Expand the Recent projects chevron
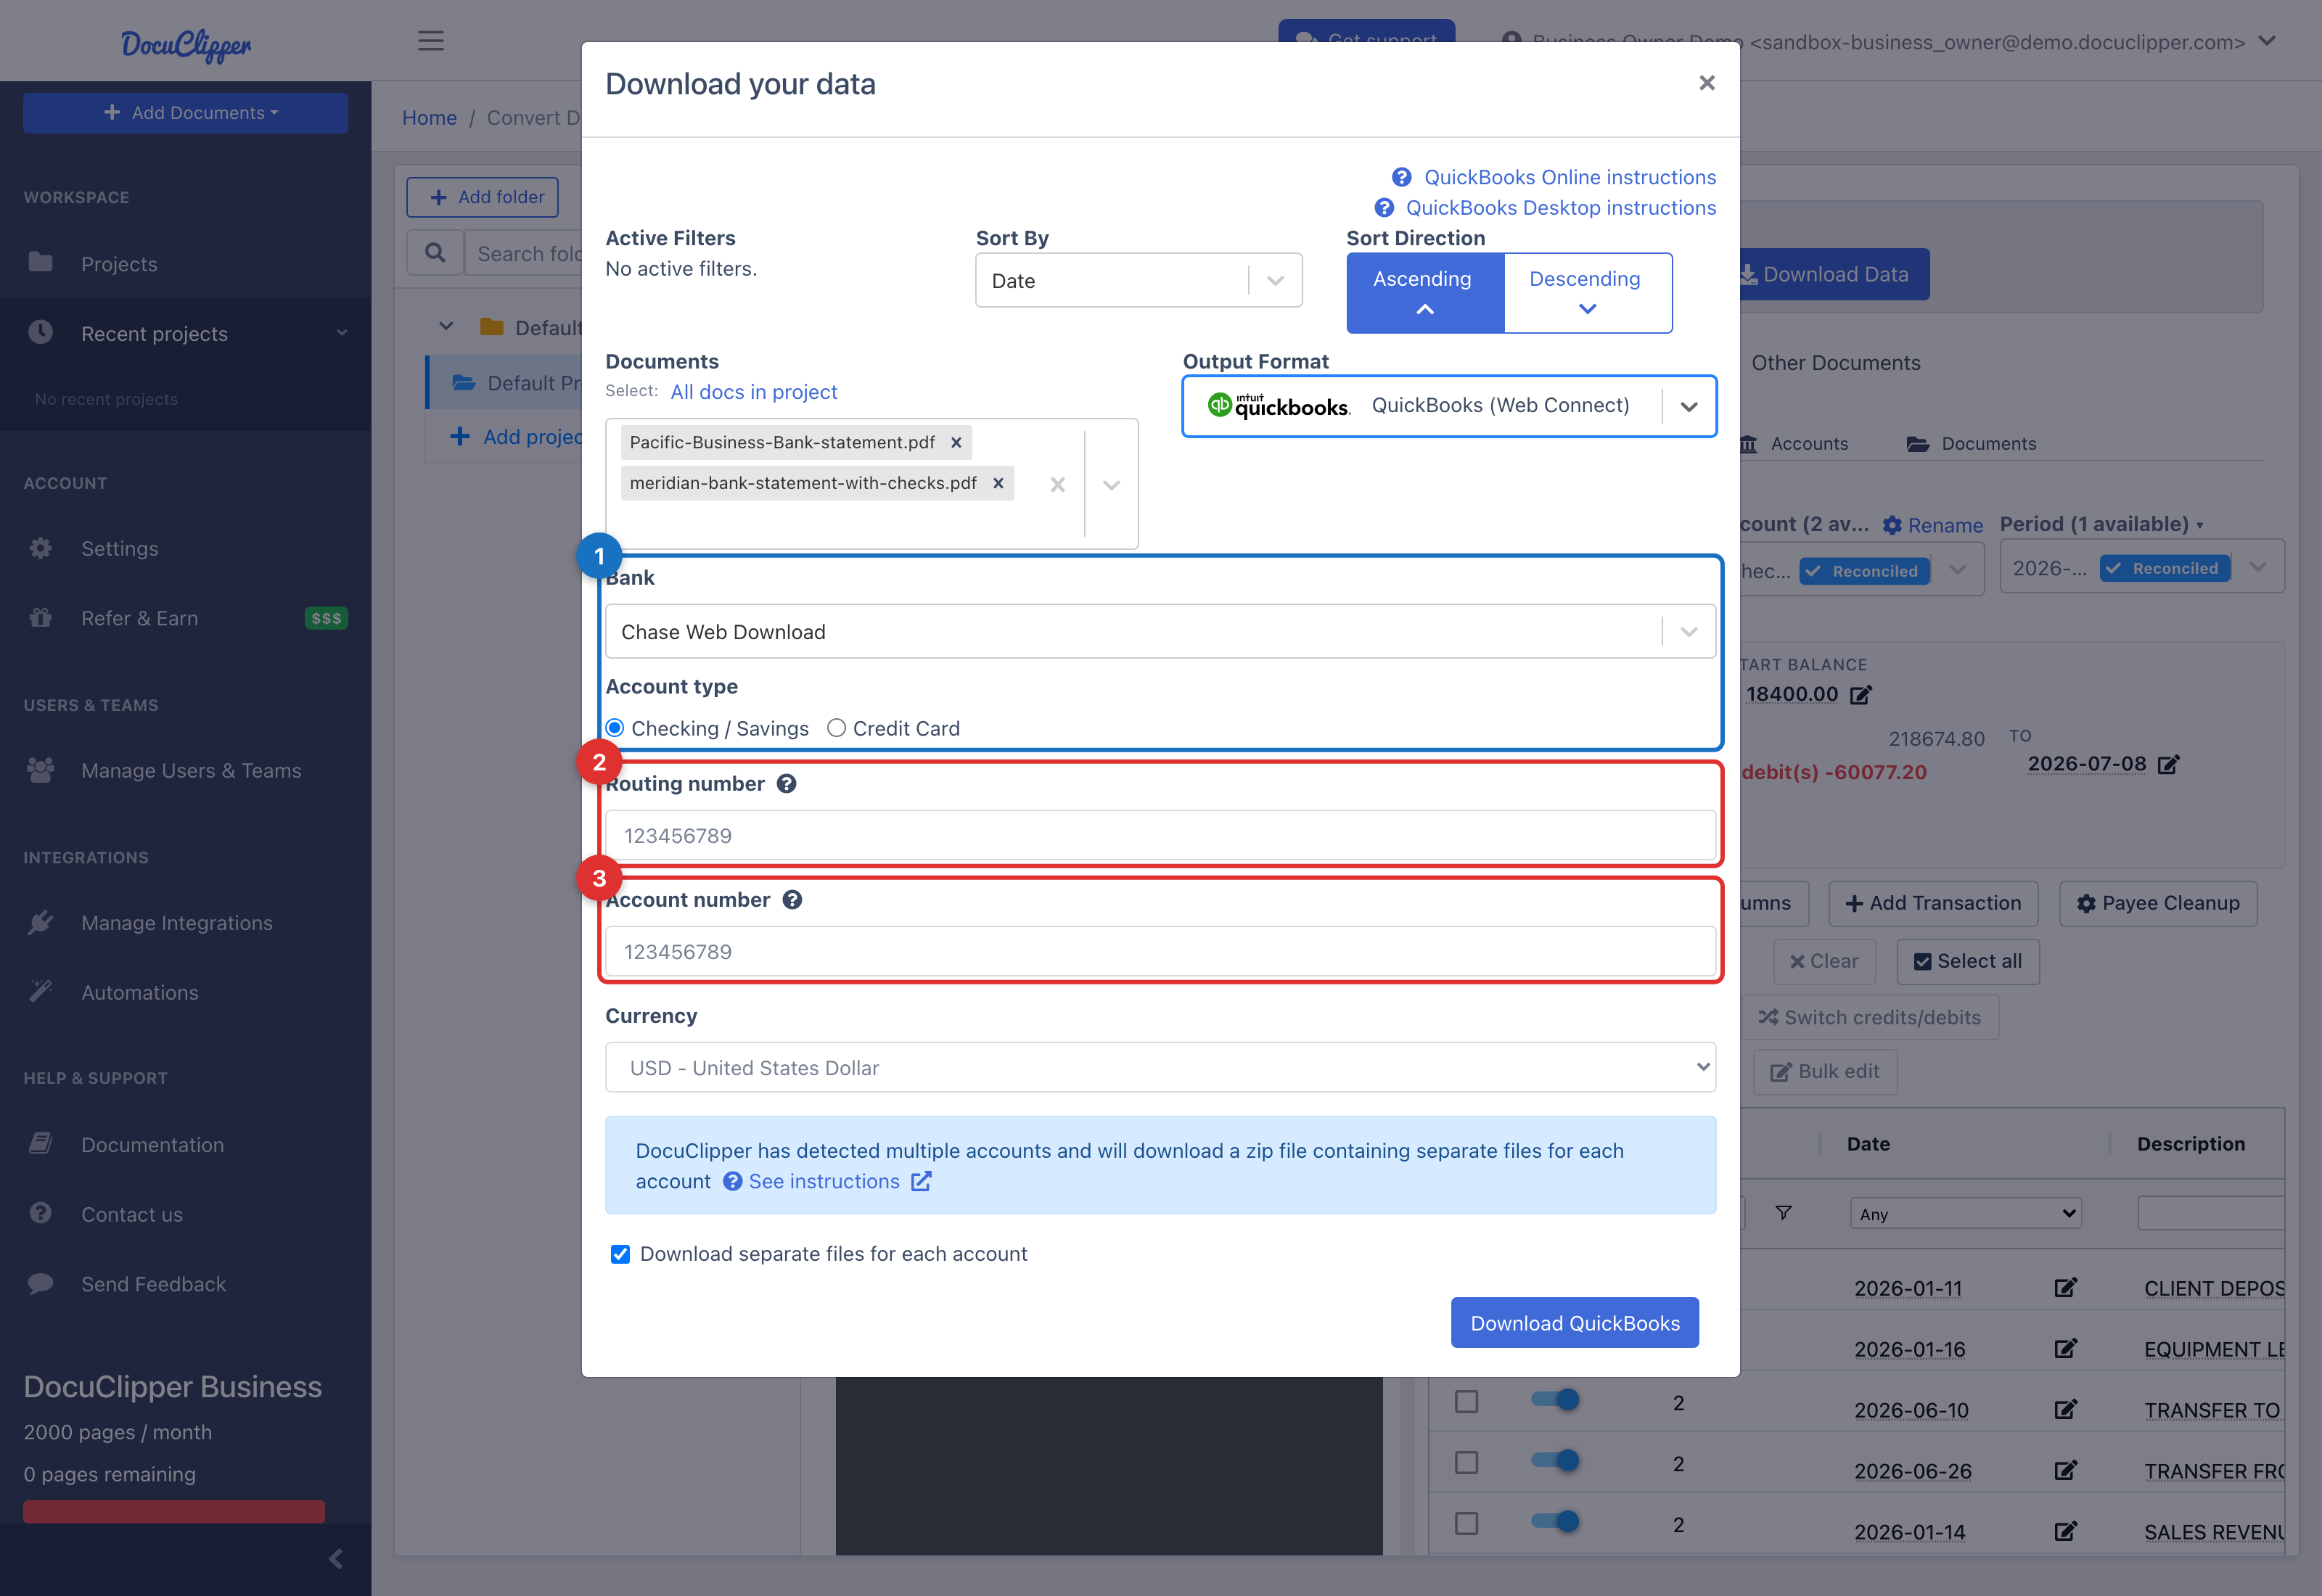This screenshot has width=2322, height=1596. click(x=342, y=333)
